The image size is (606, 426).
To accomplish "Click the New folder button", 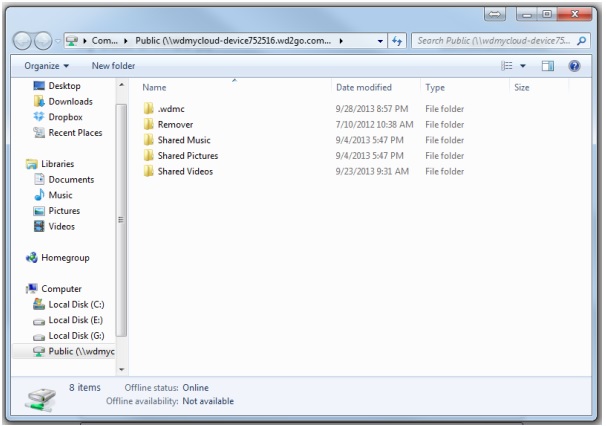I will (113, 66).
